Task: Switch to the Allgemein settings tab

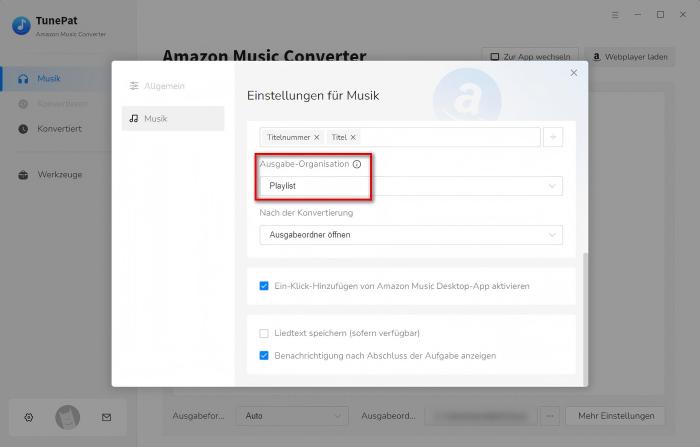Action: point(173,86)
